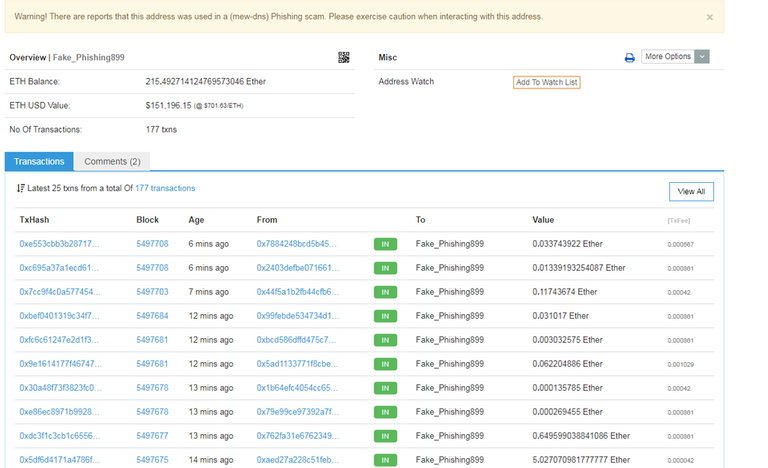Open transaction 0x5df6d4171a4786f...
Image resolution: width=768 pixels, height=468 pixels.
(59, 460)
